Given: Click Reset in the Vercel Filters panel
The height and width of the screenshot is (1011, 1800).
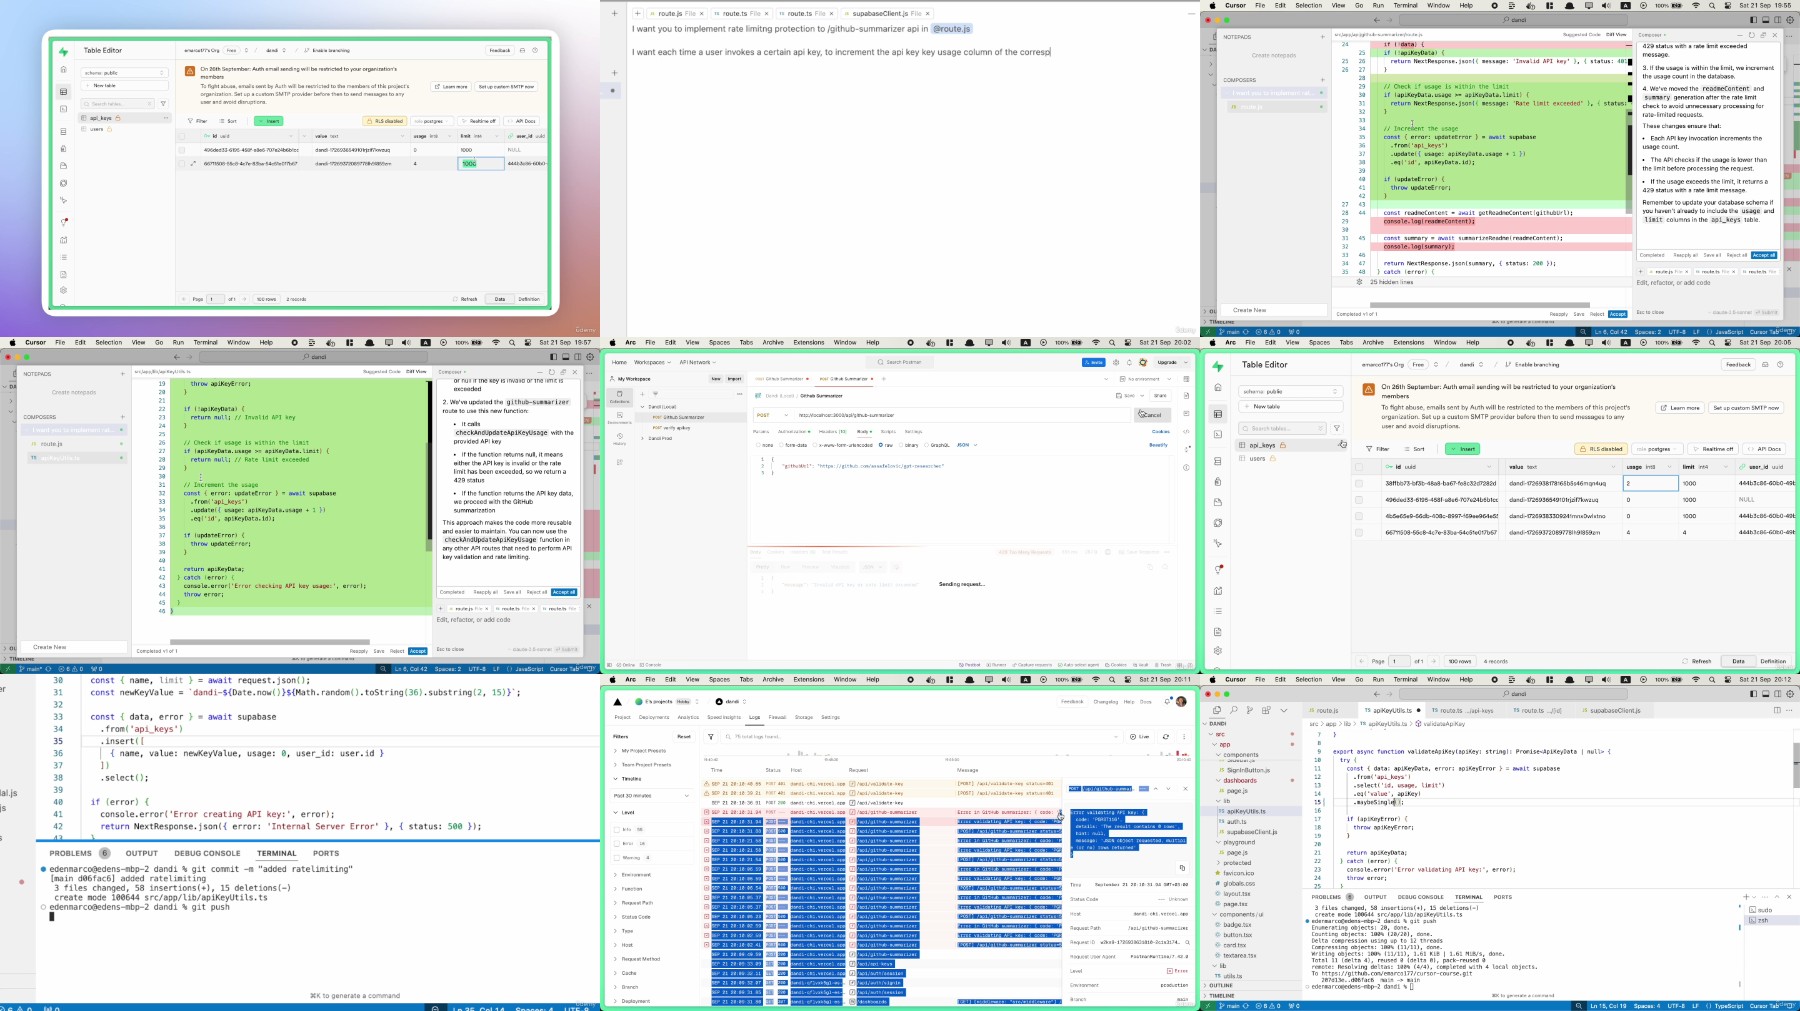Looking at the screenshot, I should (684, 737).
